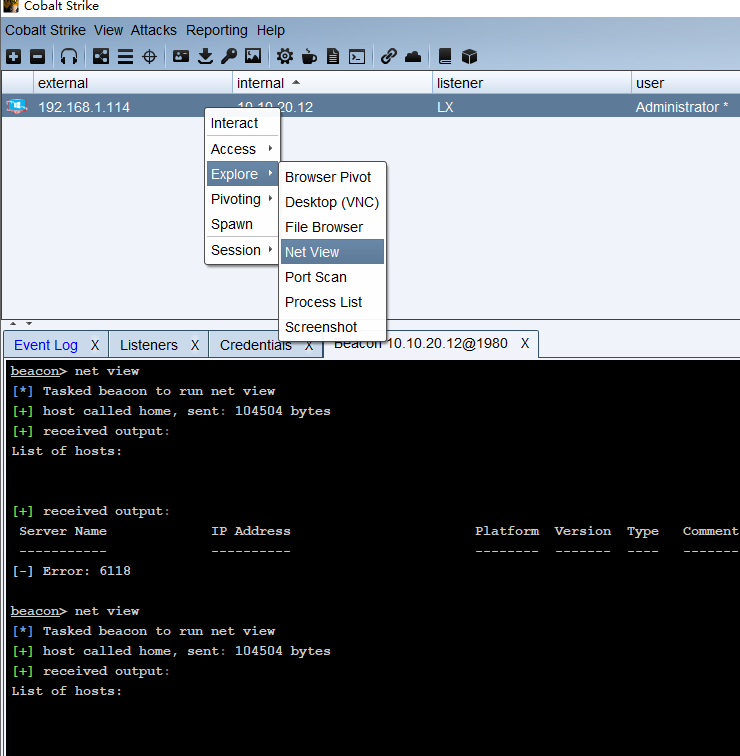
Task: Open keystrokes view via key icon
Action: (x=229, y=56)
